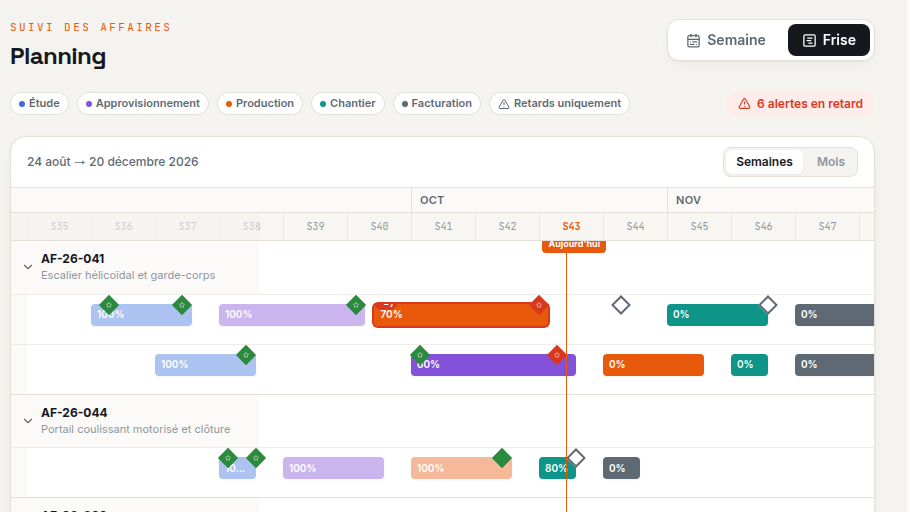The height and width of the screenshot is (512, 910).
Task: Click the solid green diamond on AF-26-044 100% bar
Action: point(502,458)
